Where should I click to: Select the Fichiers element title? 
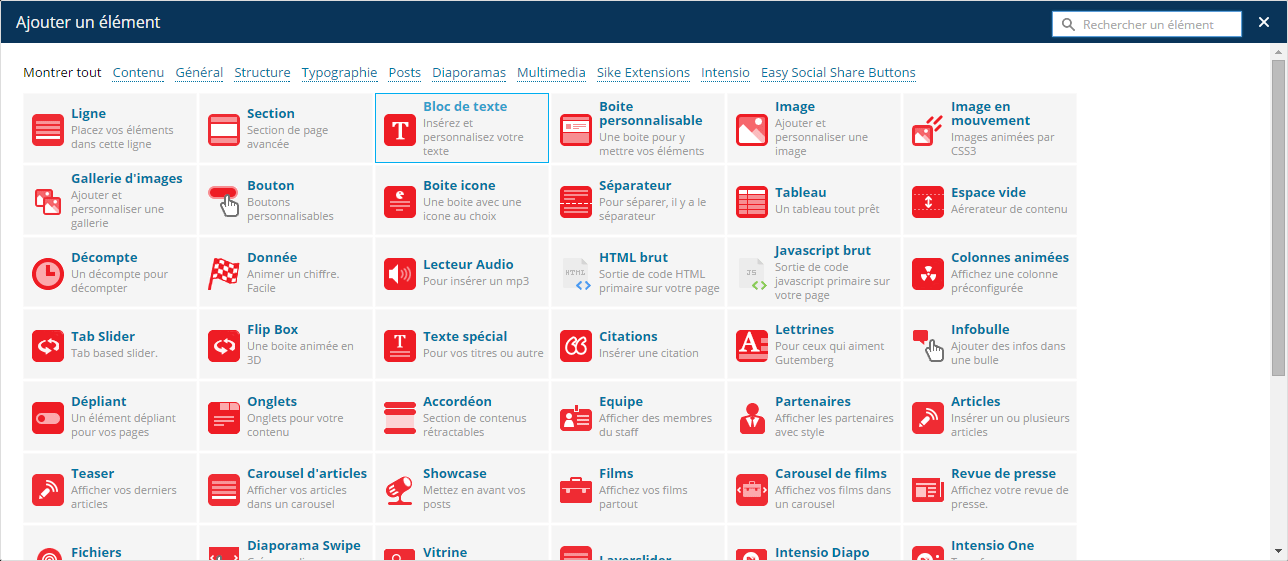(96, 552)
